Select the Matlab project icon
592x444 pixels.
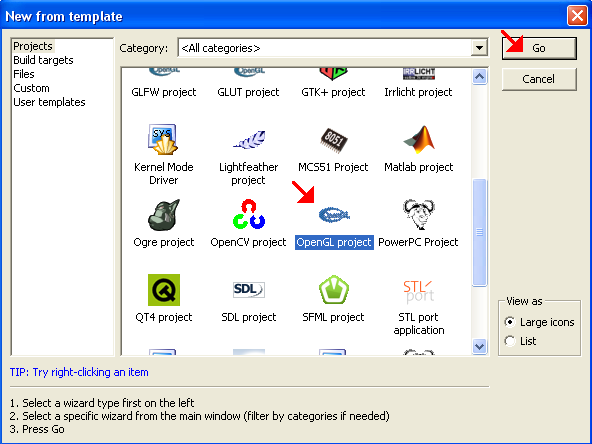[419, 139]
